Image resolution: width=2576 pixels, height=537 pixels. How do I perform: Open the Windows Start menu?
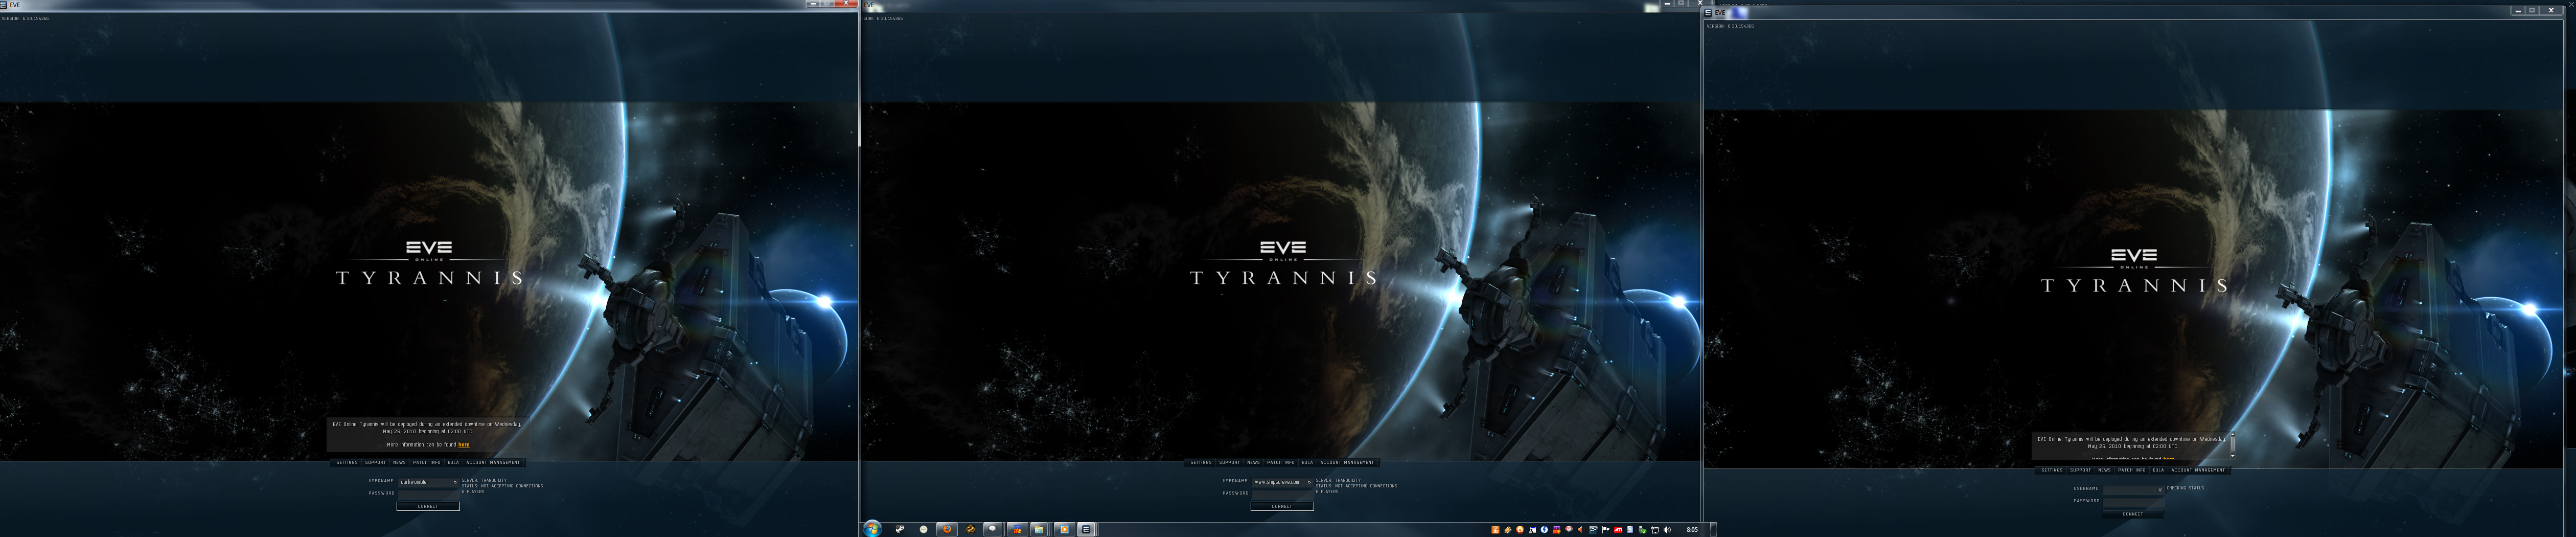pos(872,528)
